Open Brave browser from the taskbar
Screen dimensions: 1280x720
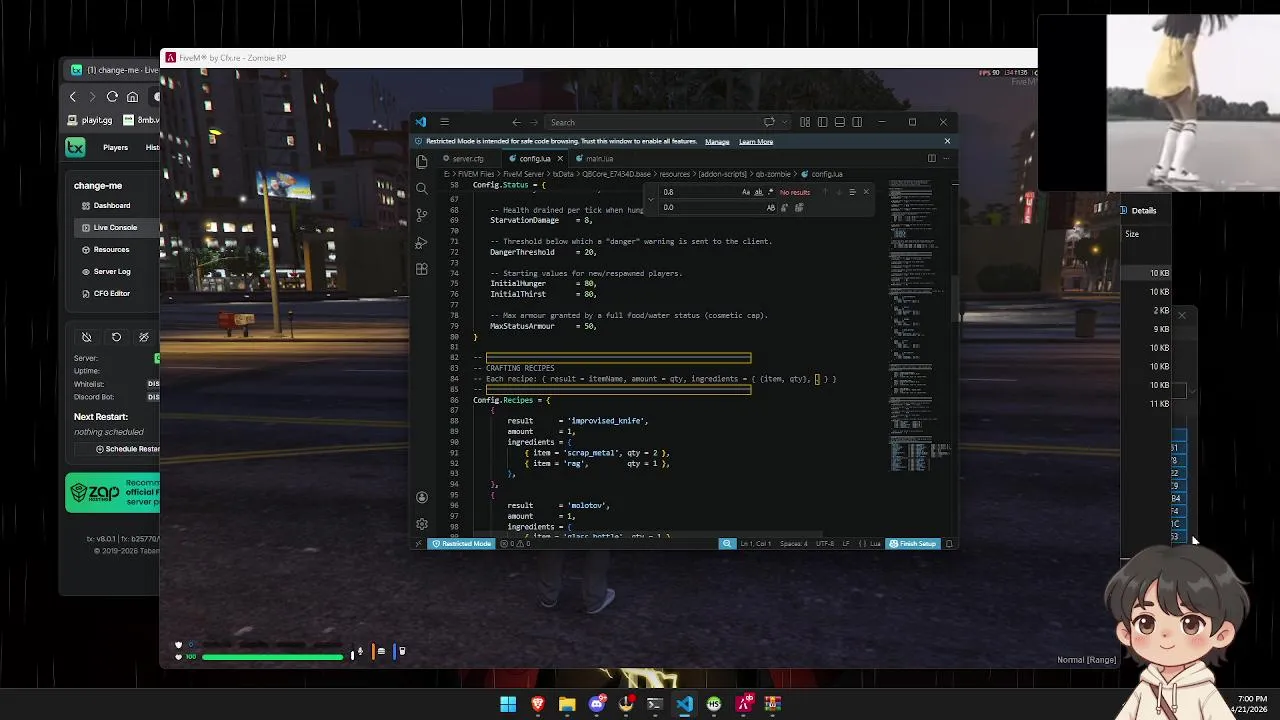pyautogui.click(x=538, y=704)
